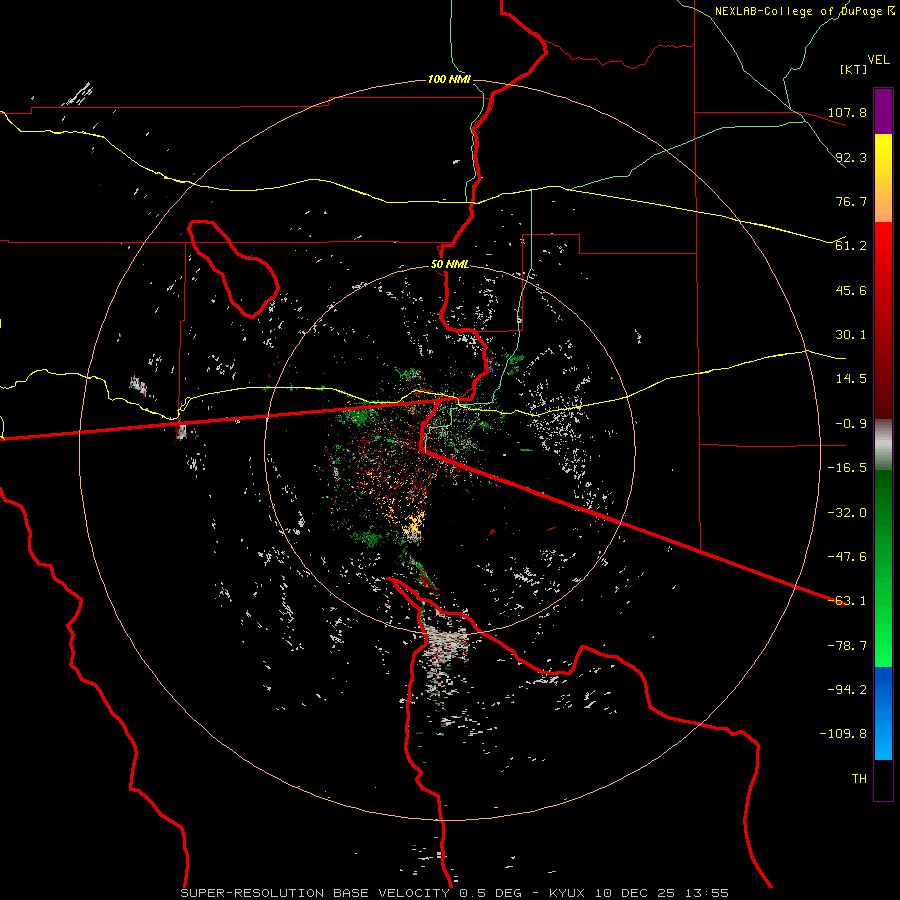Select the VEL legend title
Screen dimensions: 900x900
click(878, 60)
